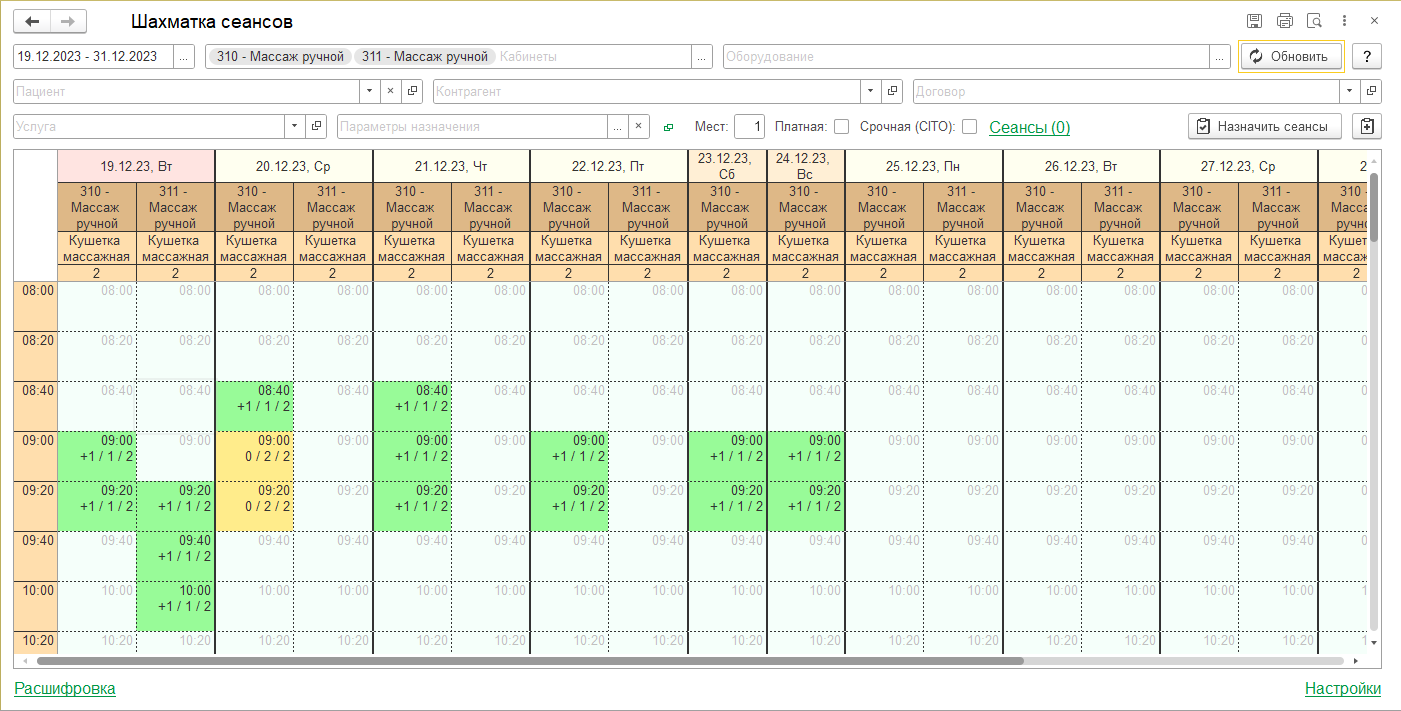Open print preview icon
The image size is (1401, 711).
coord(1314,21)
